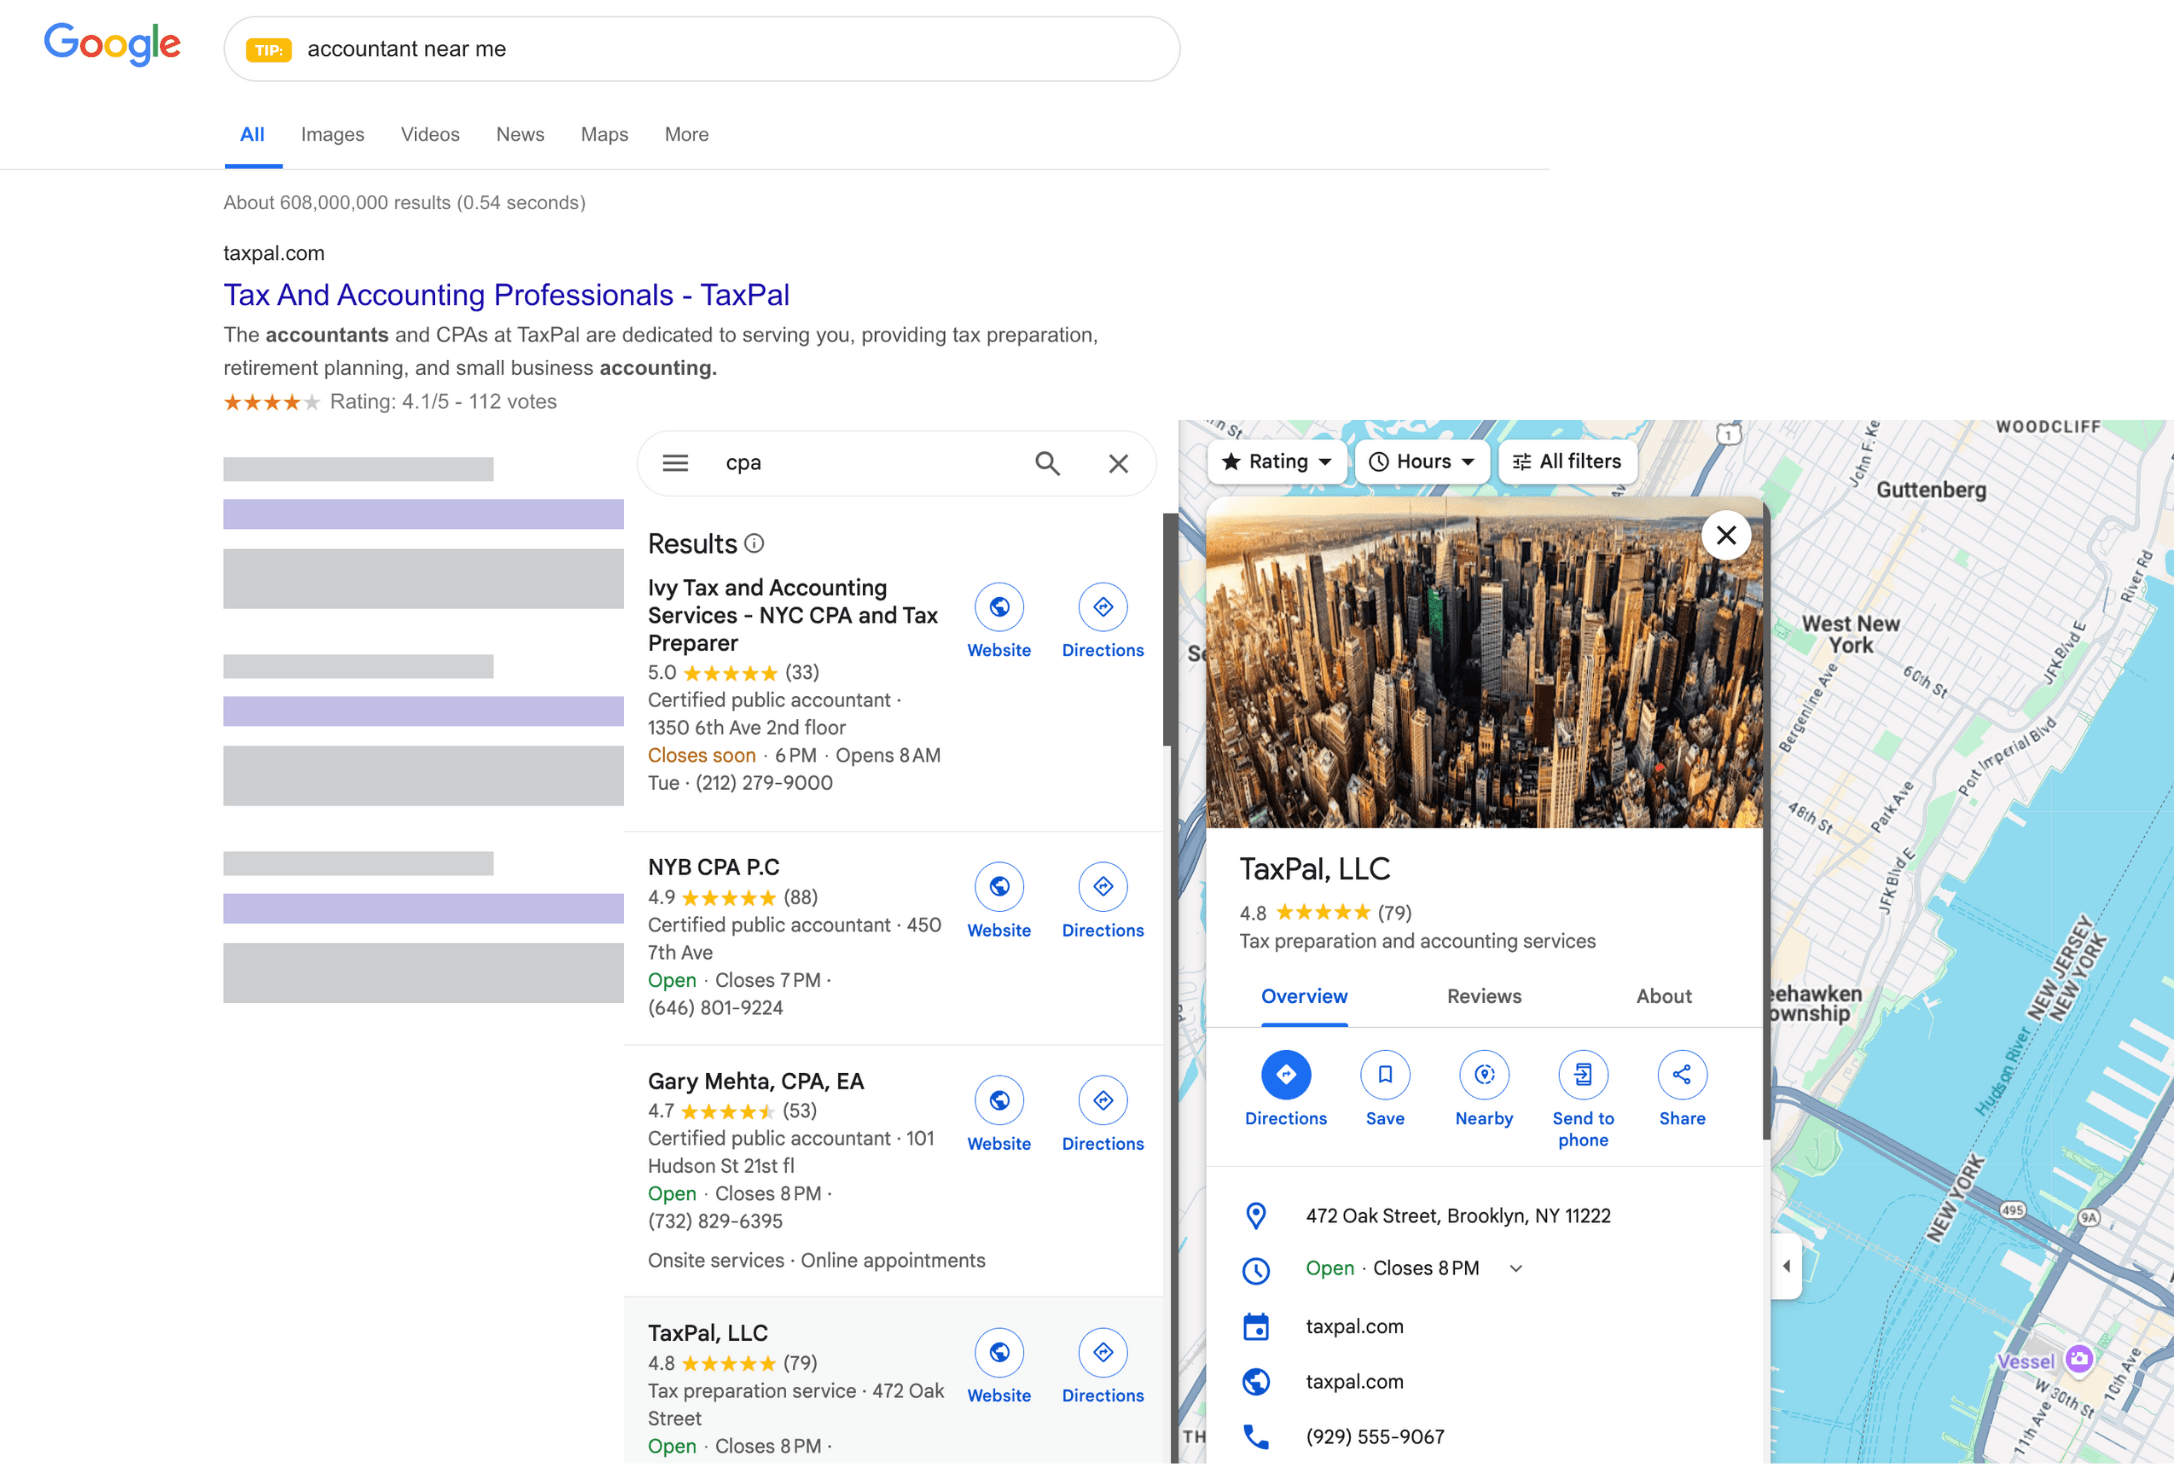Select the All search tab

click(252, 134)
